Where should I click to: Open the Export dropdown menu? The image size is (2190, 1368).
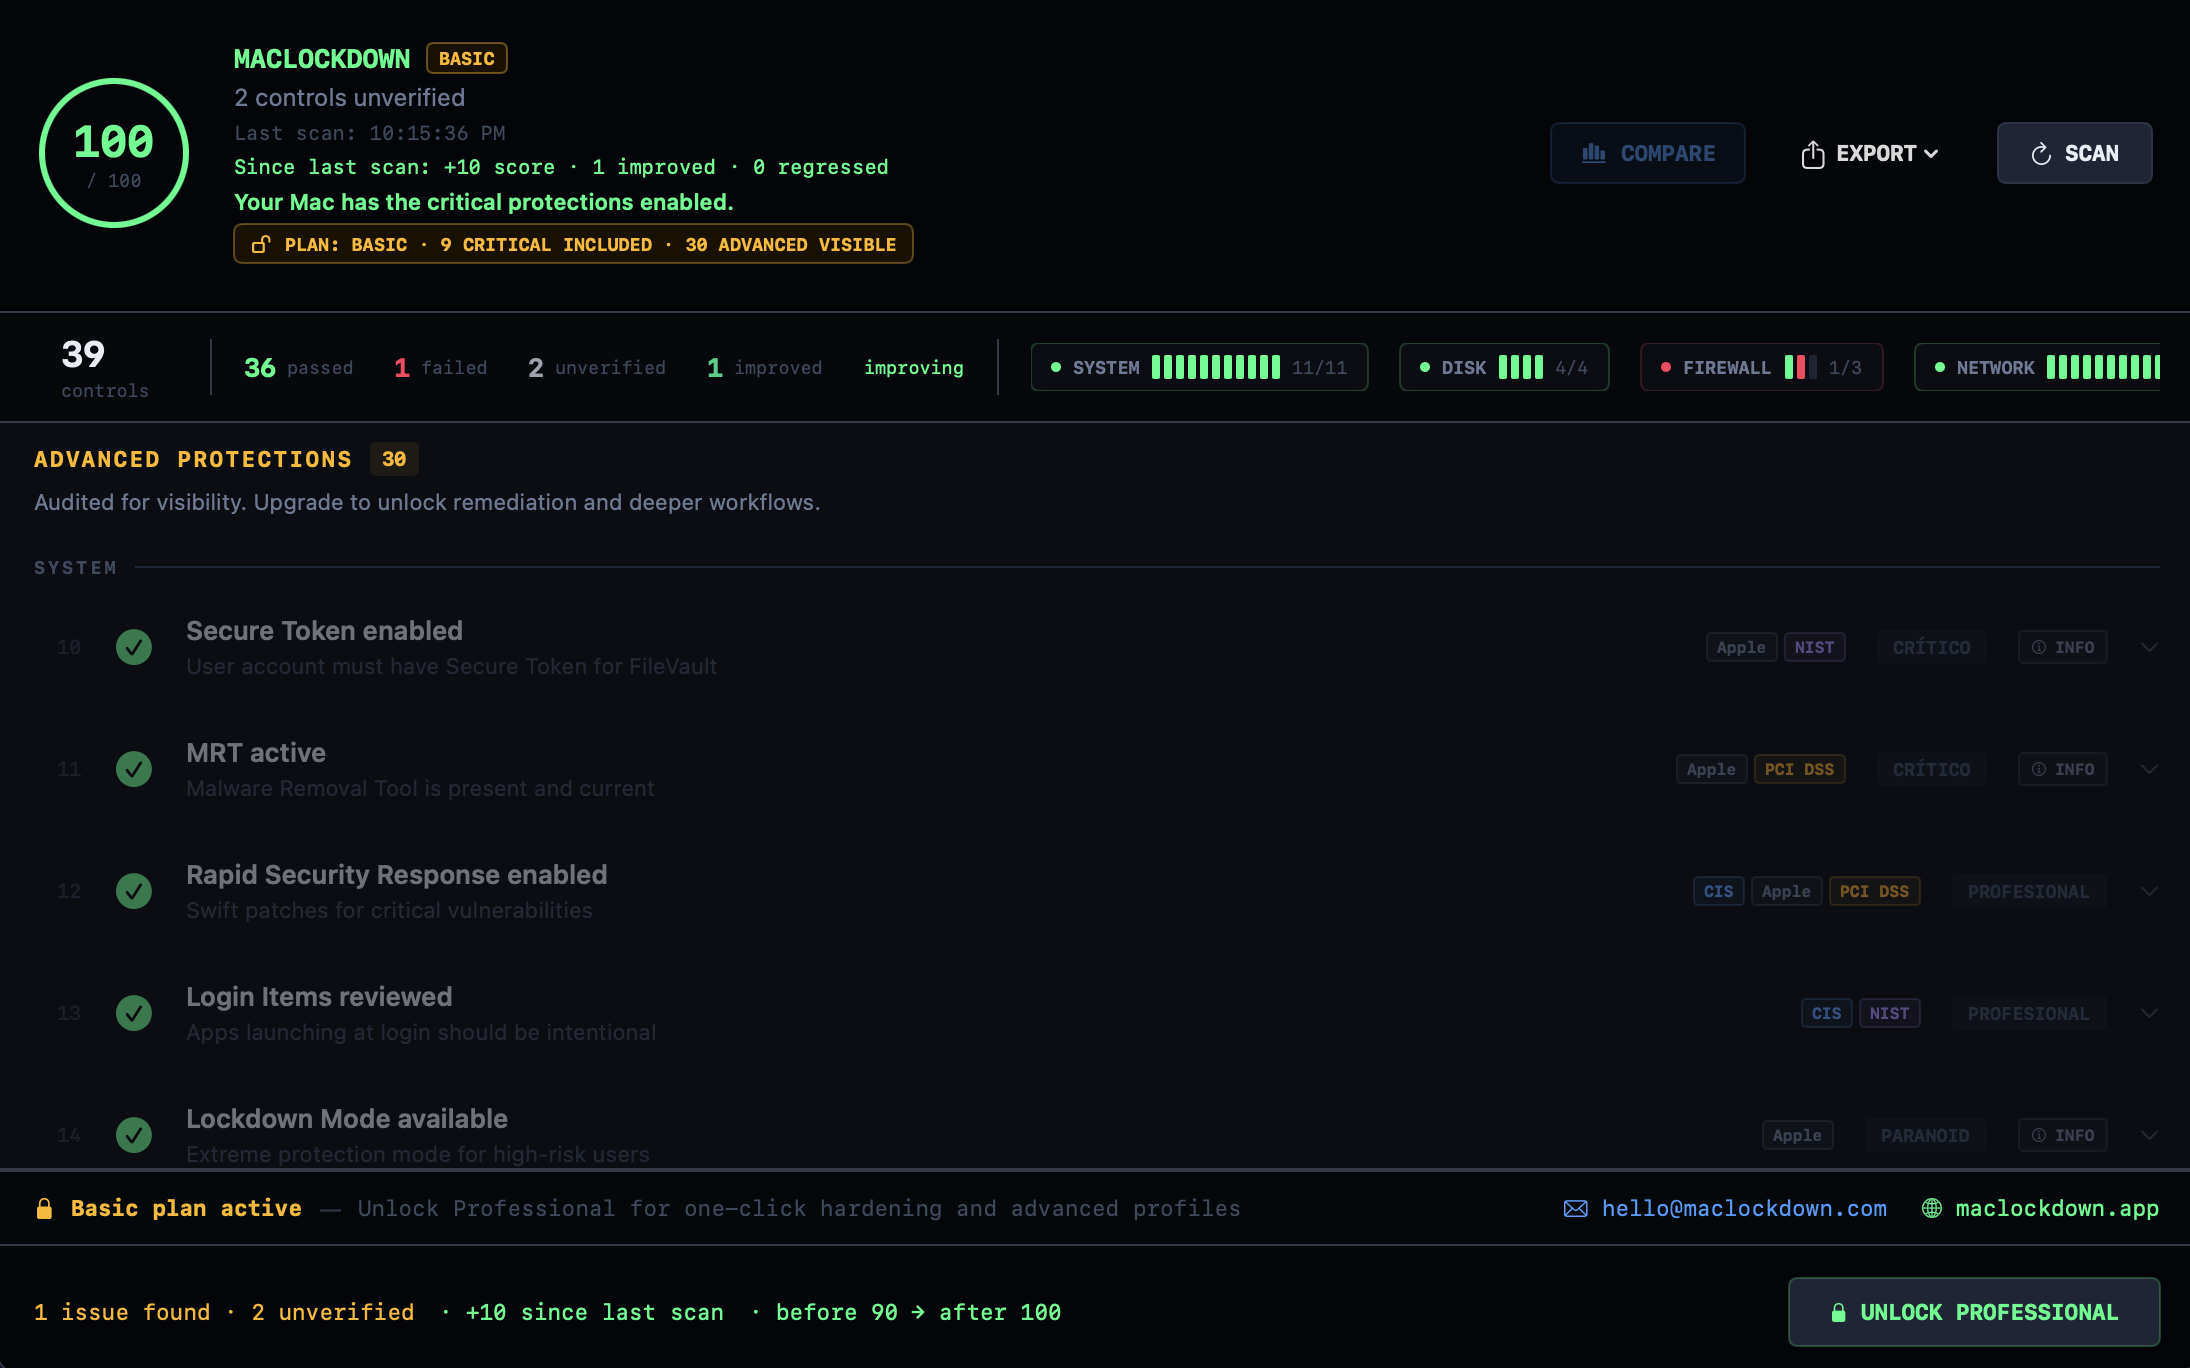click(1870, 153)
